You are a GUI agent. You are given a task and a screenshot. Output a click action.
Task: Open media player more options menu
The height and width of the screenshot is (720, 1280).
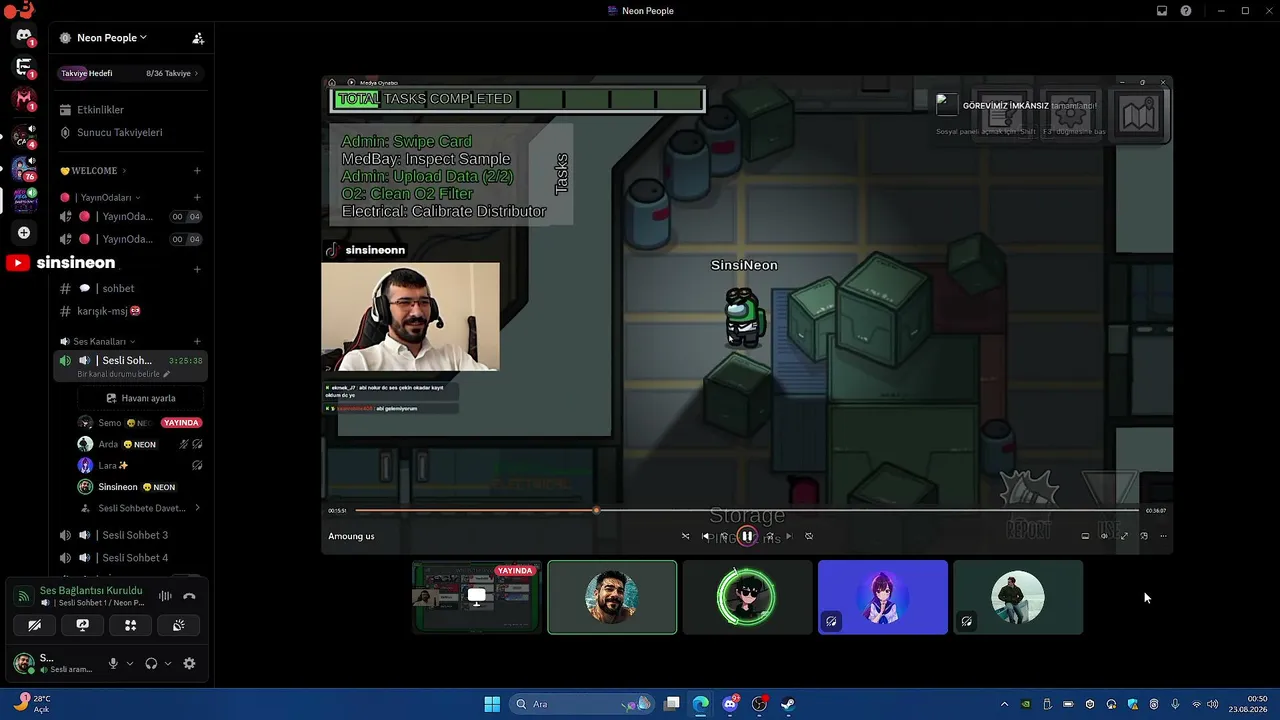pyautogui.click(x=1163, y=536)
